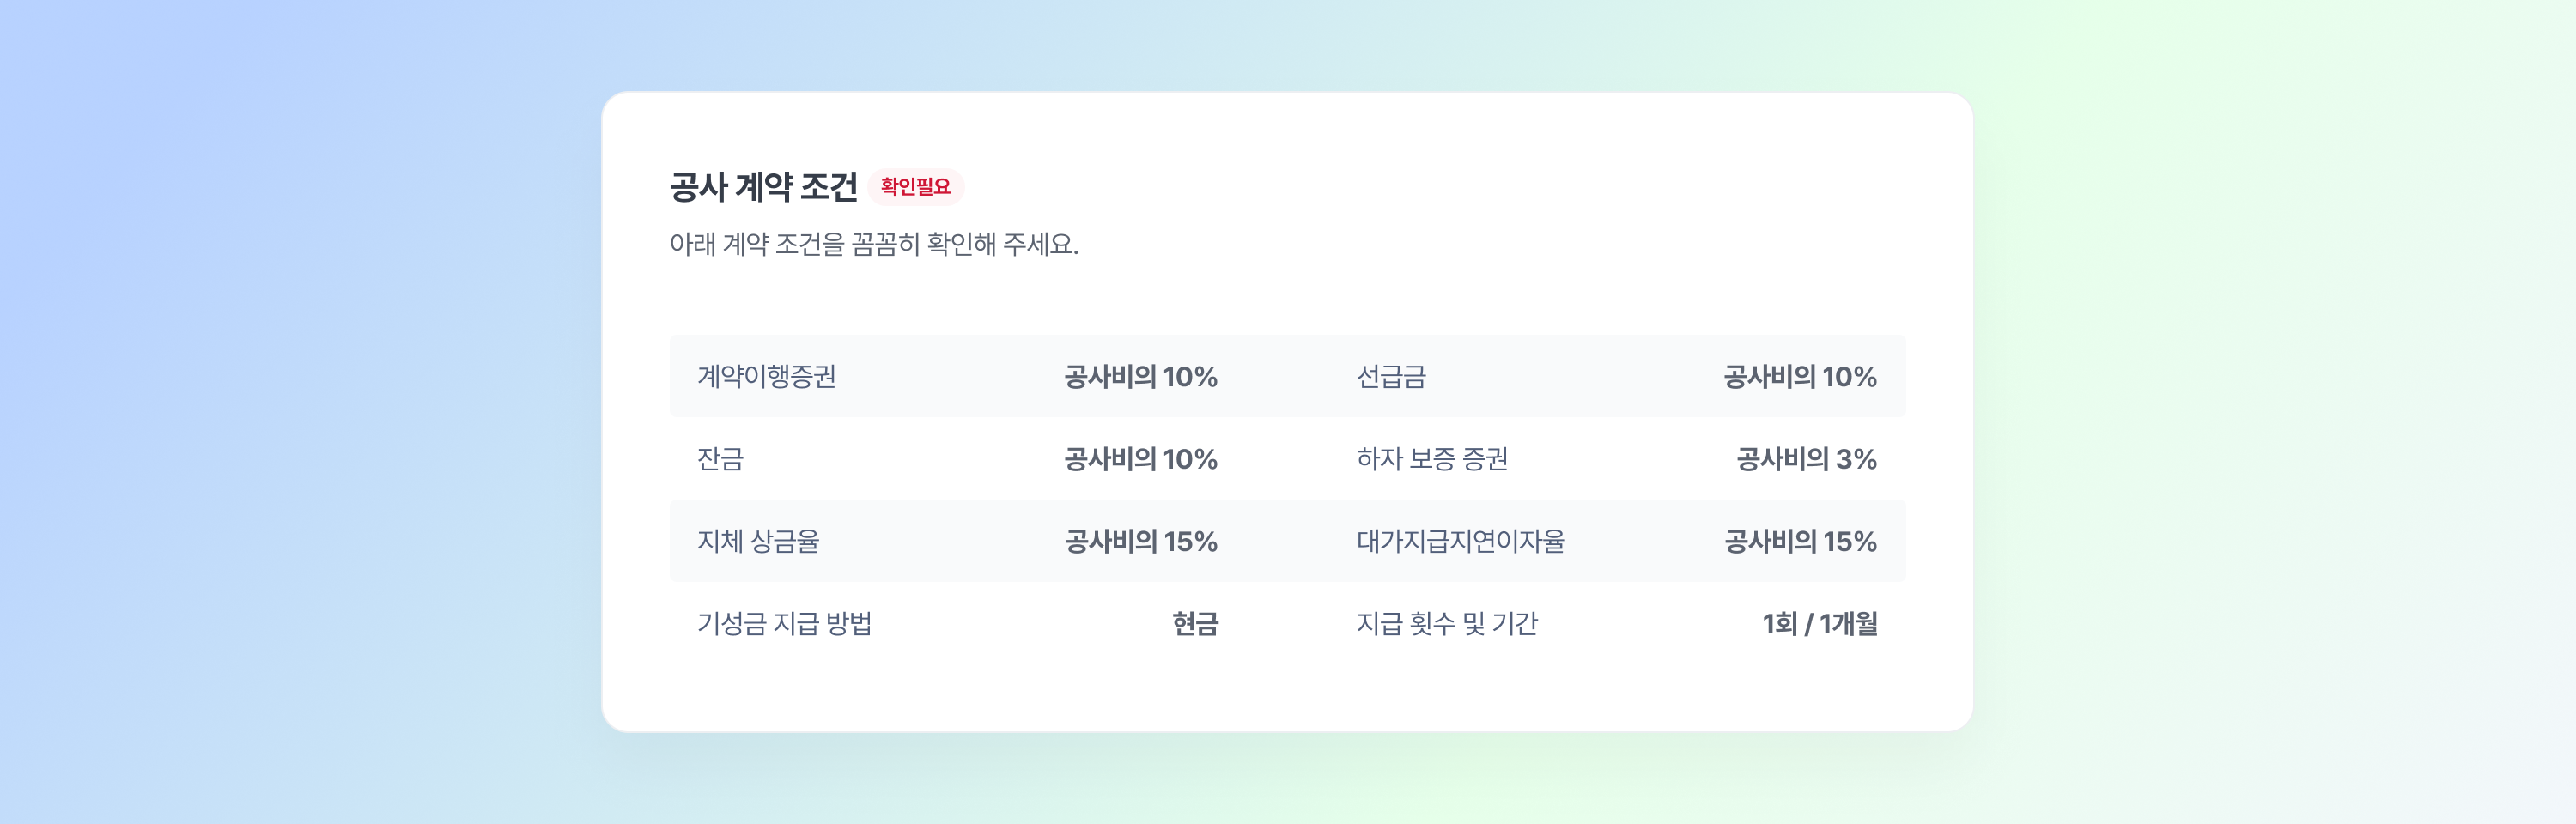Click the 공사비의 15% value beside 지체 상금율
Viewport: 2576px width, 824px height.
tap(1140, 542)
